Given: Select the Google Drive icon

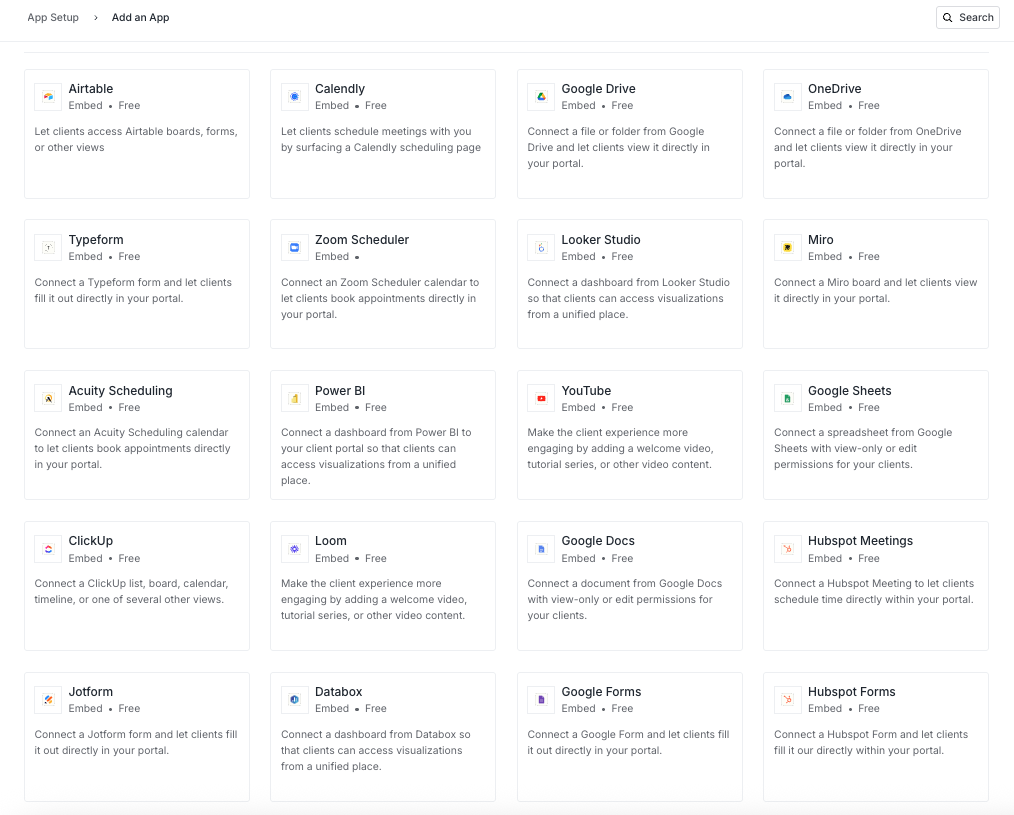Looking at the screenshot, I should point(540,96).
